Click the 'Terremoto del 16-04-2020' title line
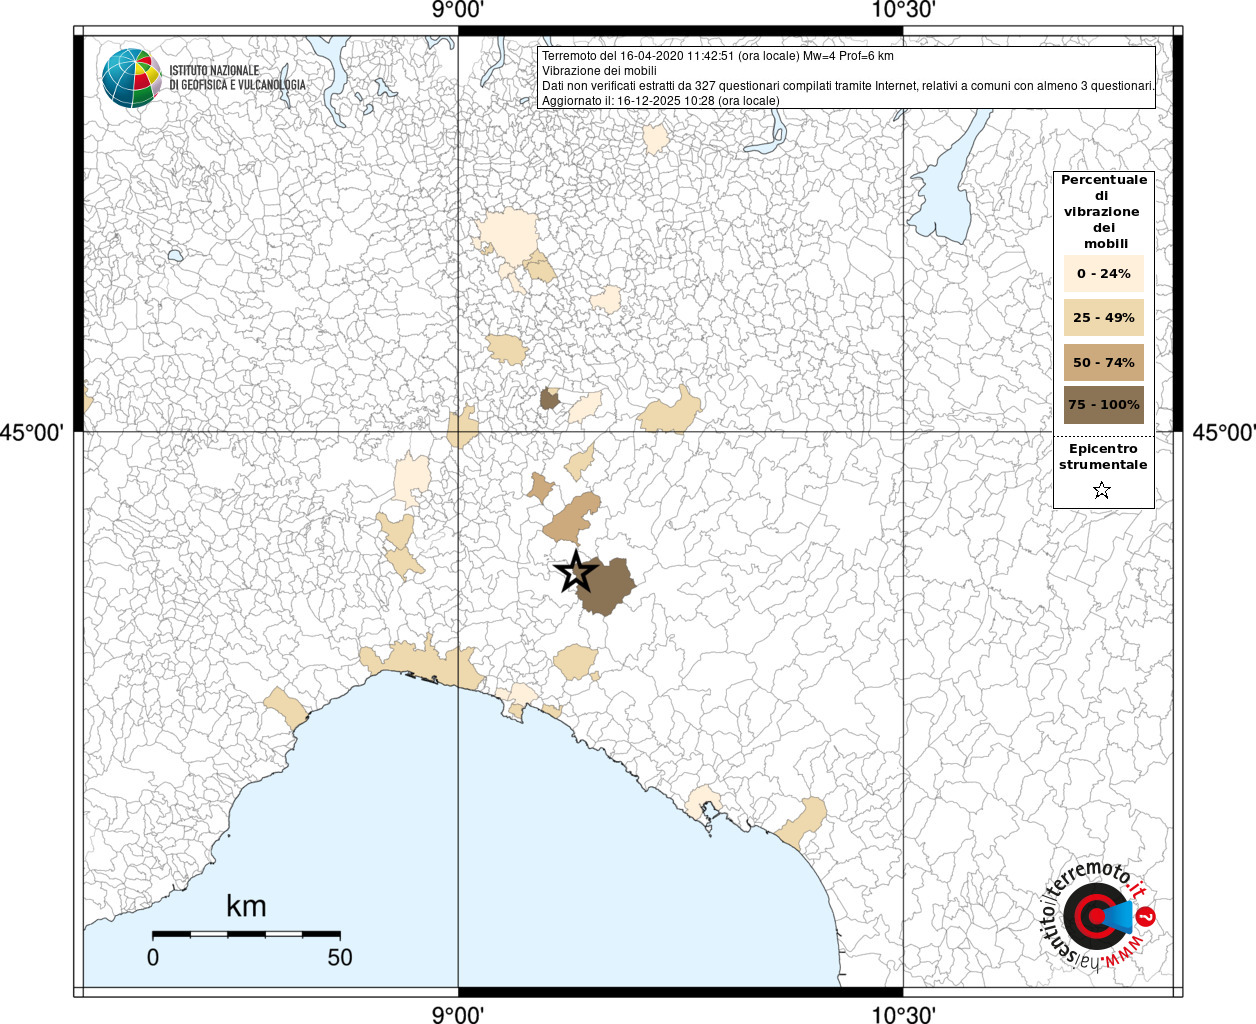Image resolution: width=1256 pixels, height=1024 pixels. (718, 56)
